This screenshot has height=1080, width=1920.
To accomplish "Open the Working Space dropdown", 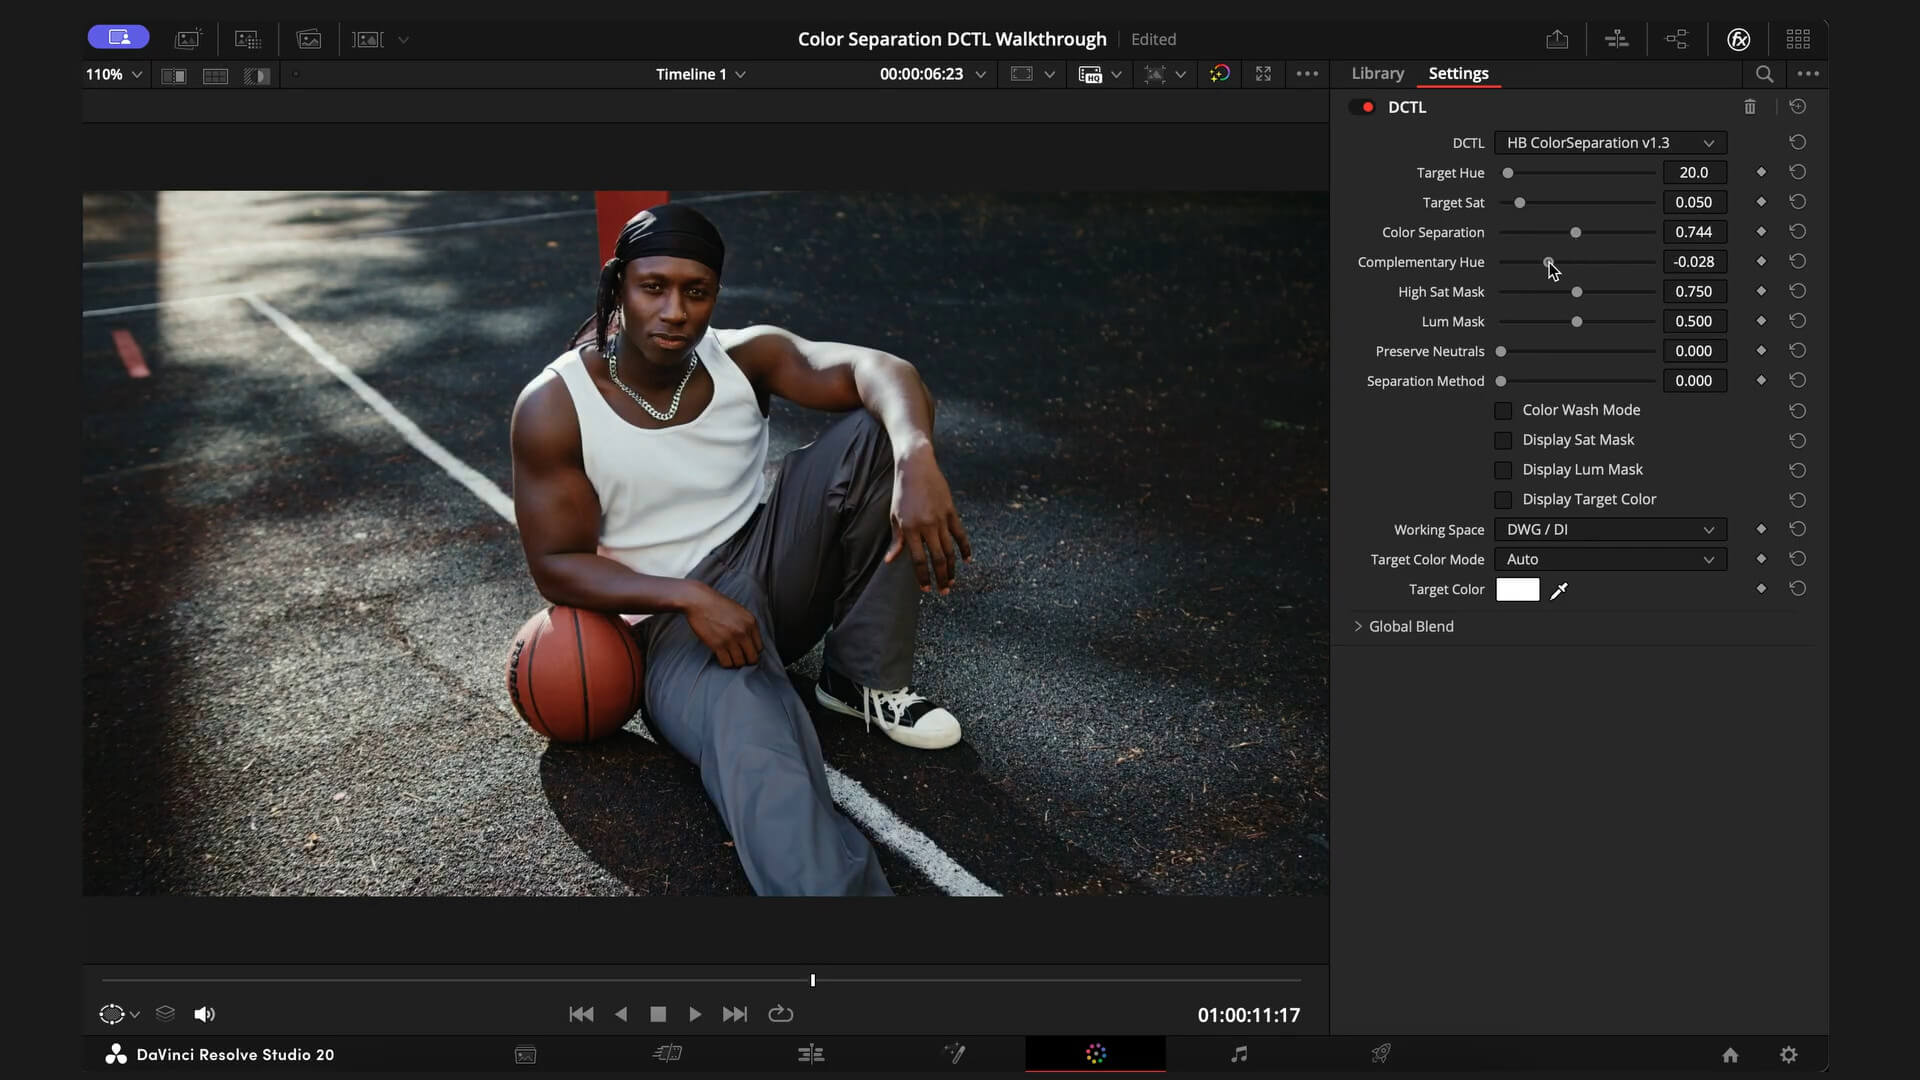I will 1610,530.
